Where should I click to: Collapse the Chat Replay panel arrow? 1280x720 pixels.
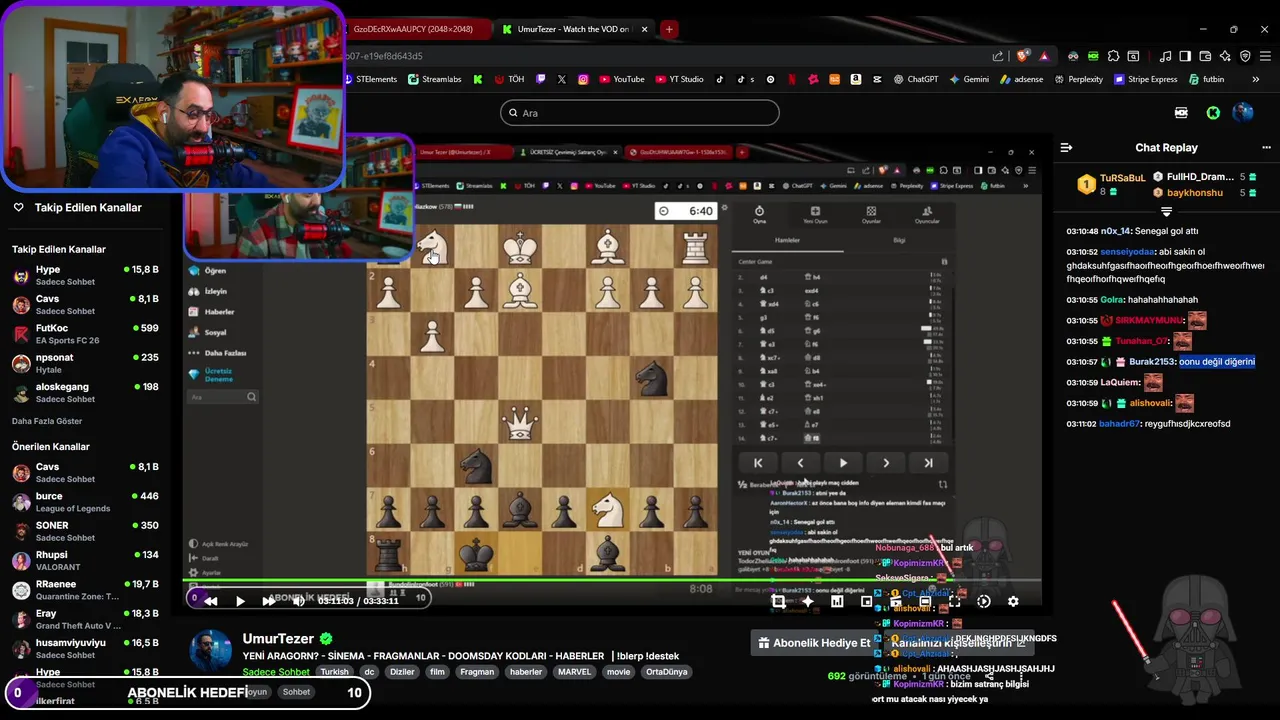[x=1066, y=147]
